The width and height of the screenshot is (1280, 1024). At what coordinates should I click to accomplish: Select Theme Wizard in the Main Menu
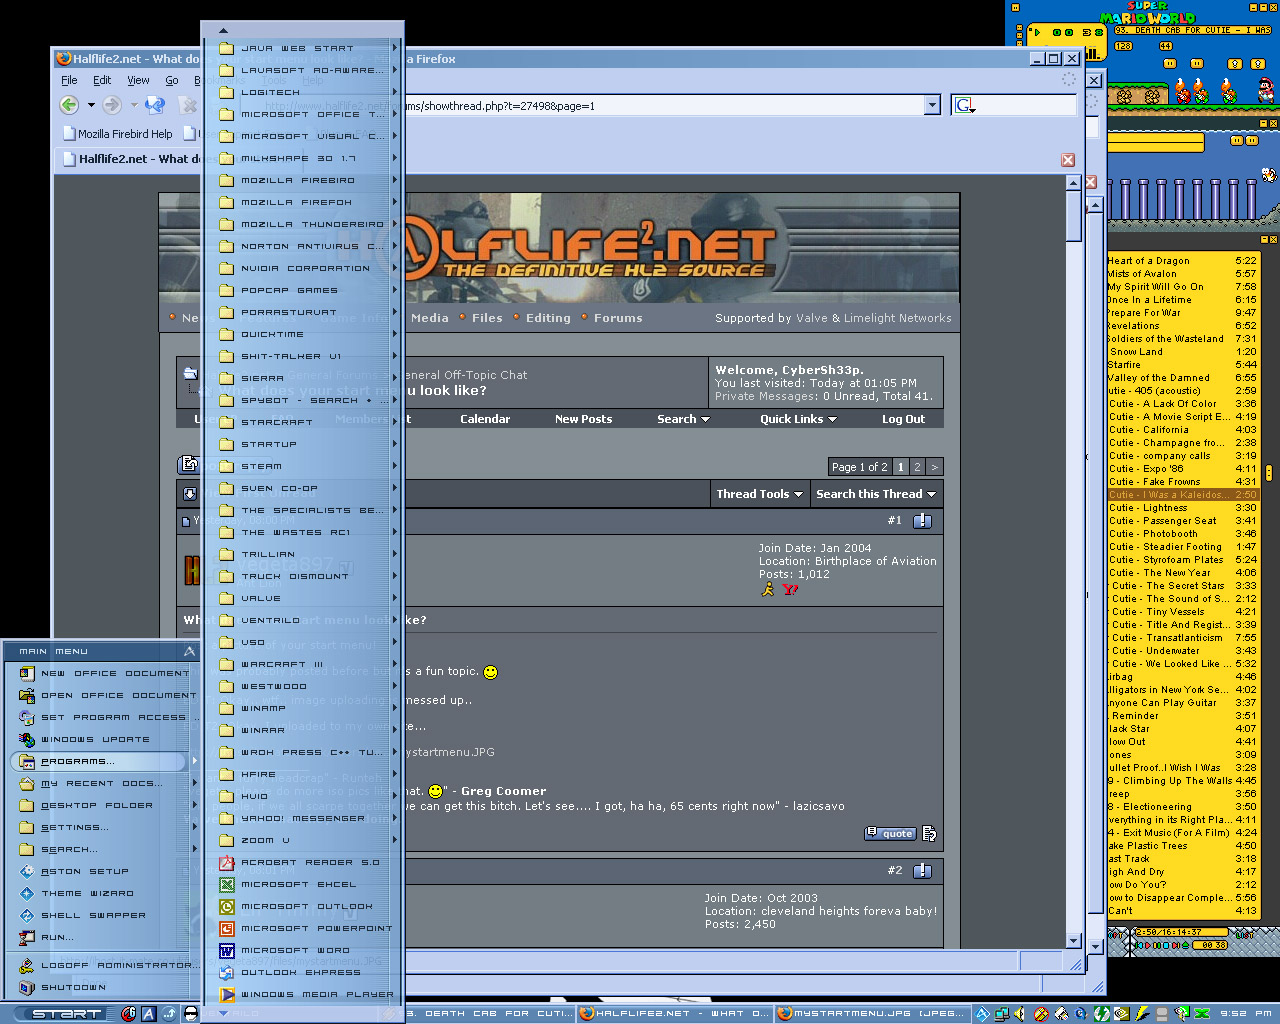(106, 893)
